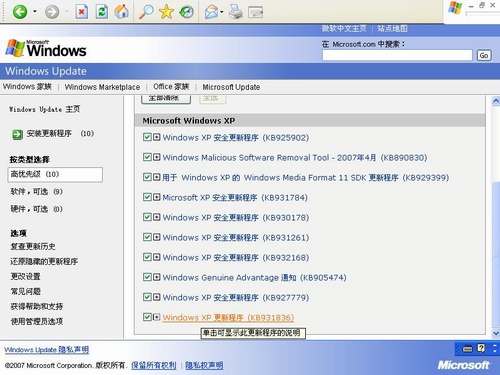Uncheck the KB931836 update checkbox
Image resolution: width=500 pixels, height=375 pixels.
(147, 317)
